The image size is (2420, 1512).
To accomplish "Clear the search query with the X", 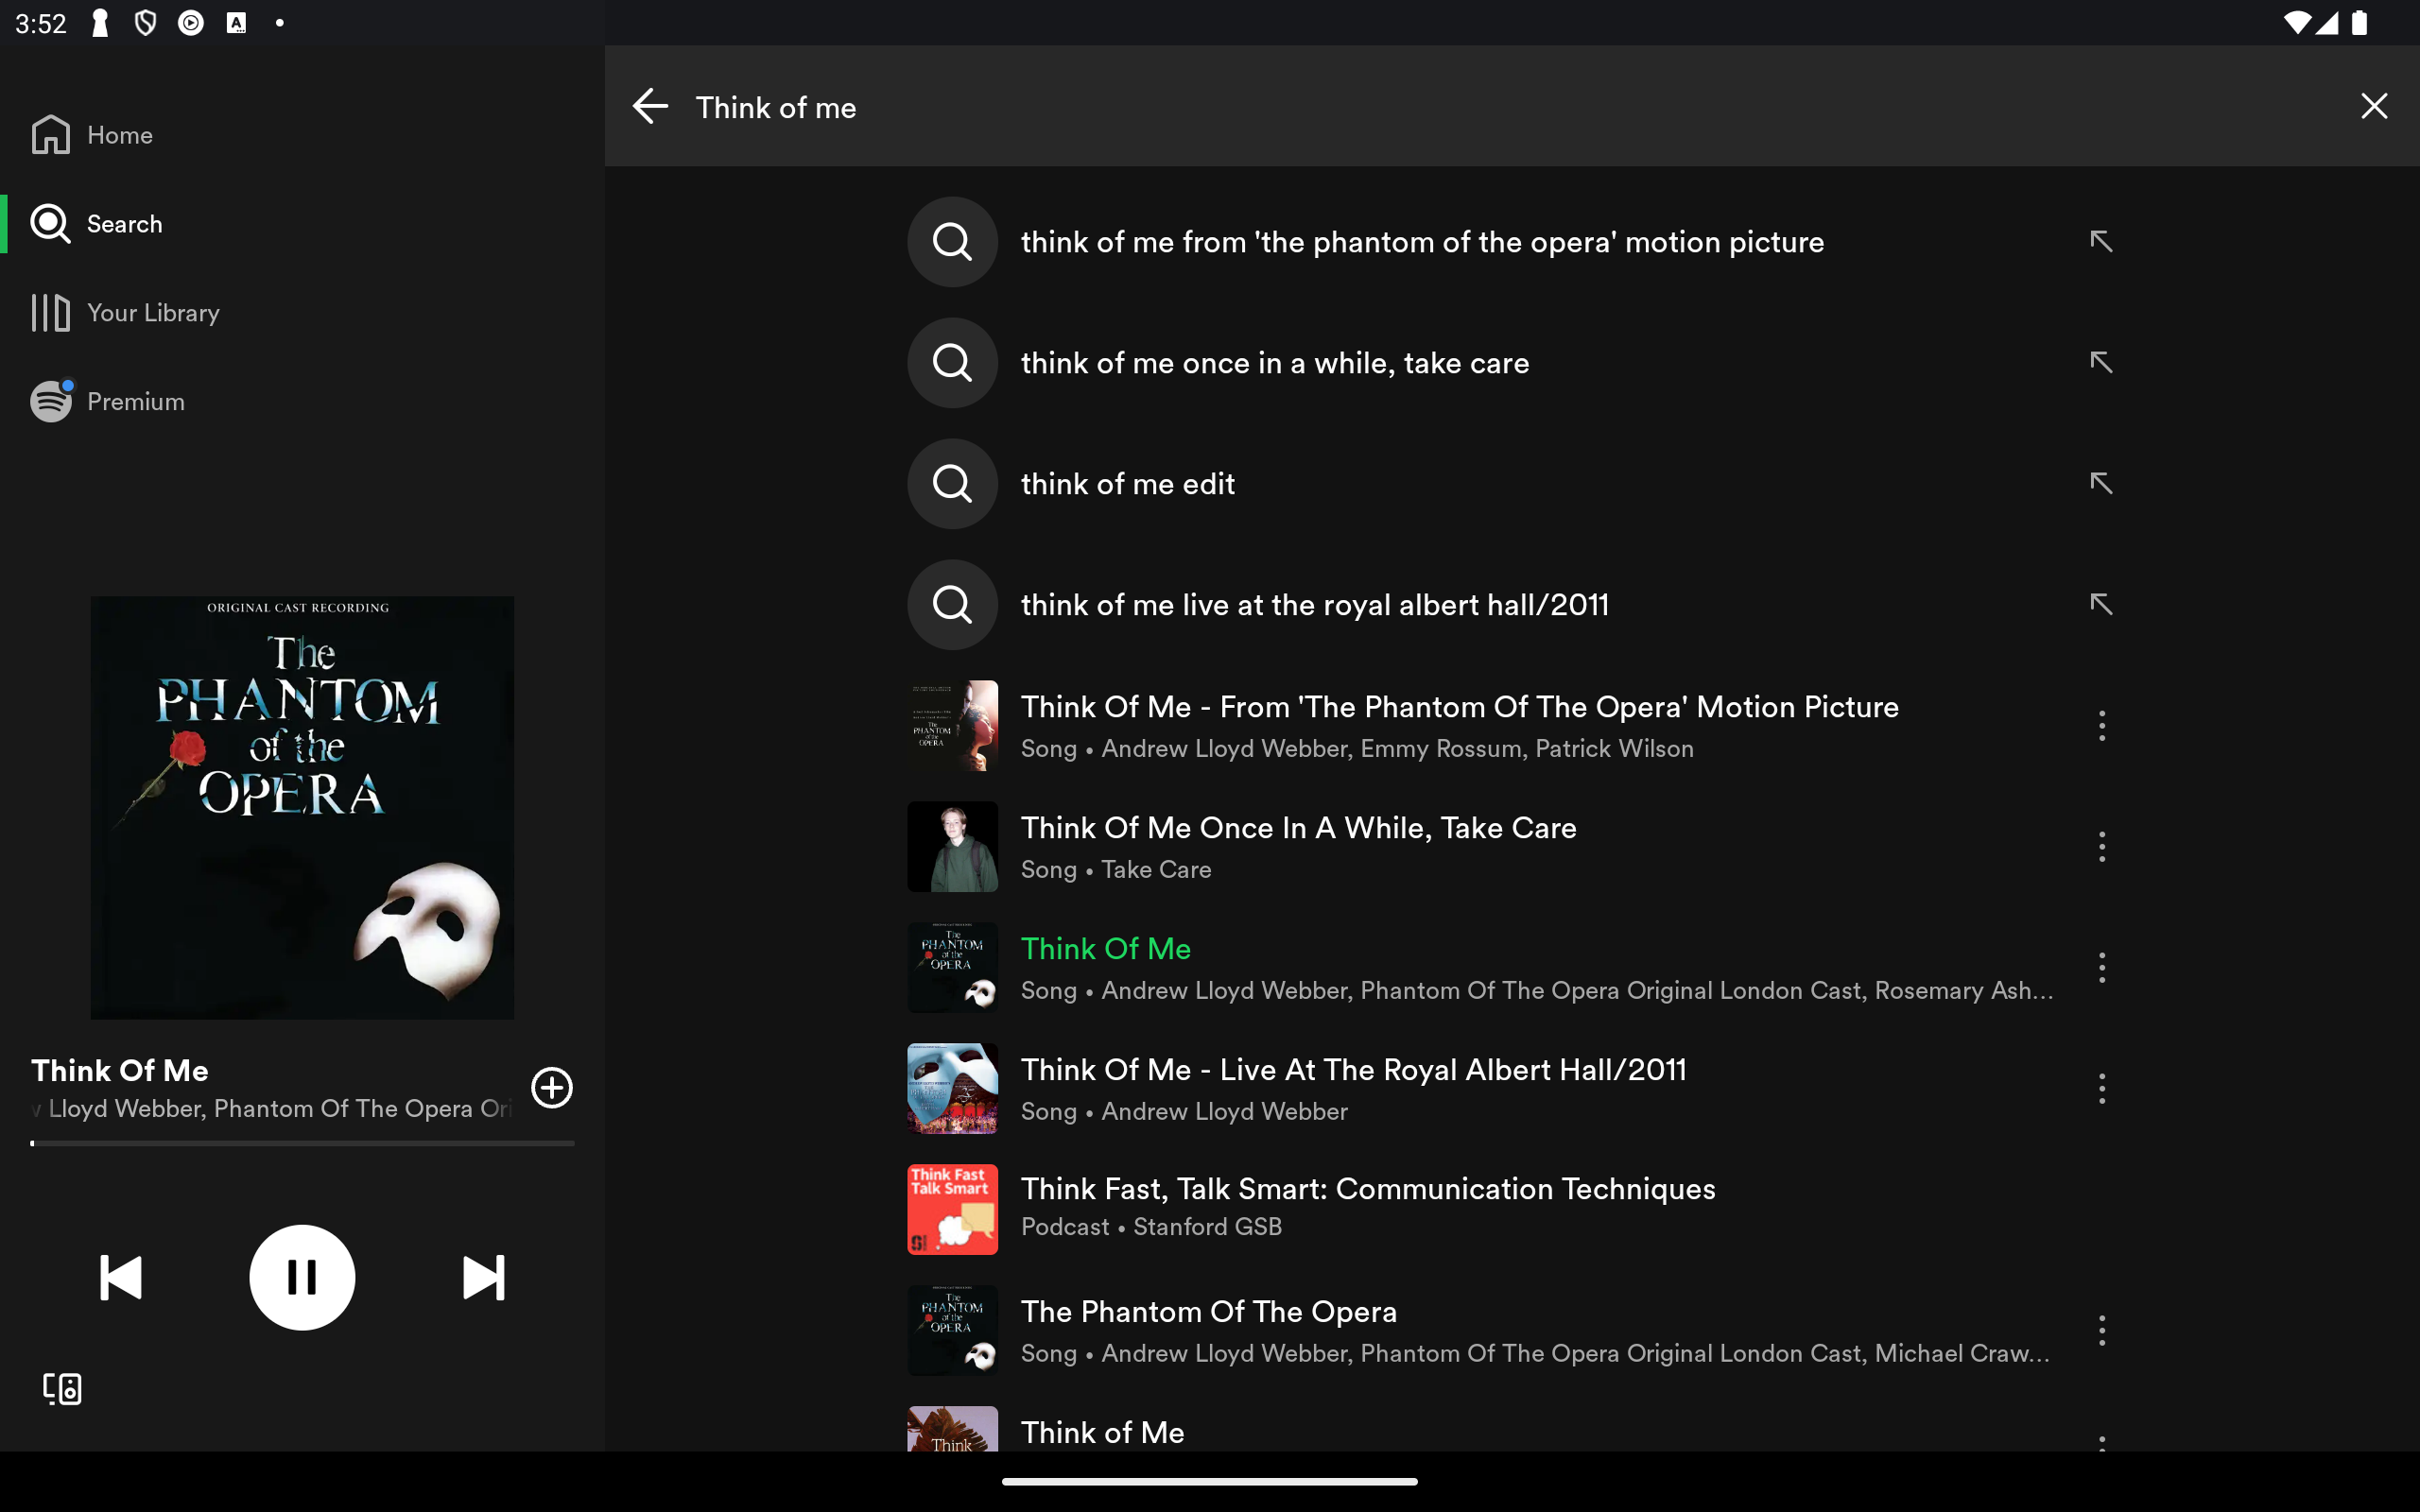I will pos(2374,106).
